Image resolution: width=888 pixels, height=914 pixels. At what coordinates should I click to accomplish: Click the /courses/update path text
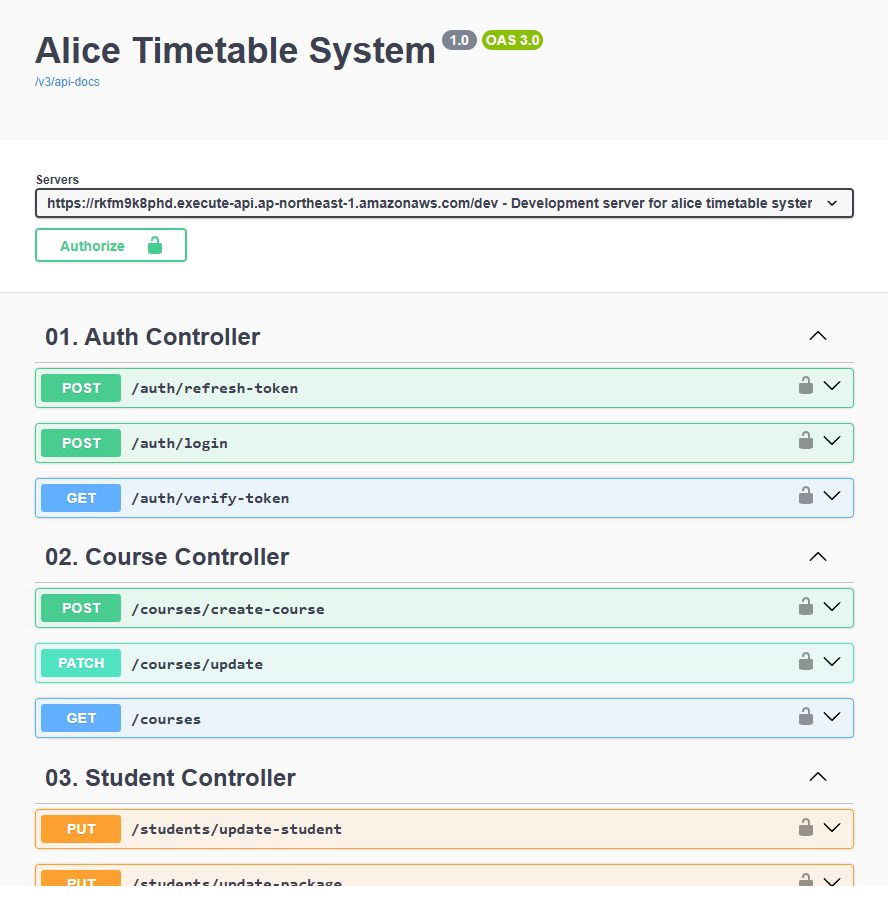197,665
